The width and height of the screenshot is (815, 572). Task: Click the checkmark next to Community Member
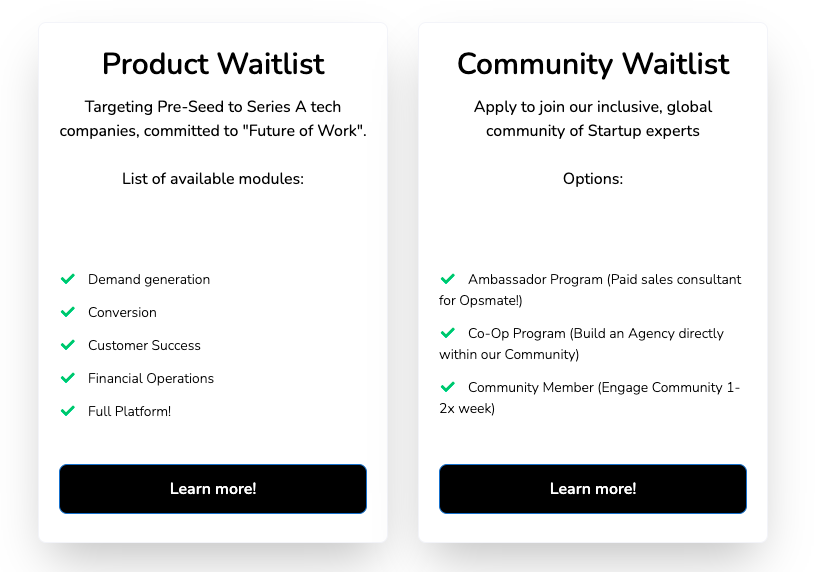click(x=448, y=387)
